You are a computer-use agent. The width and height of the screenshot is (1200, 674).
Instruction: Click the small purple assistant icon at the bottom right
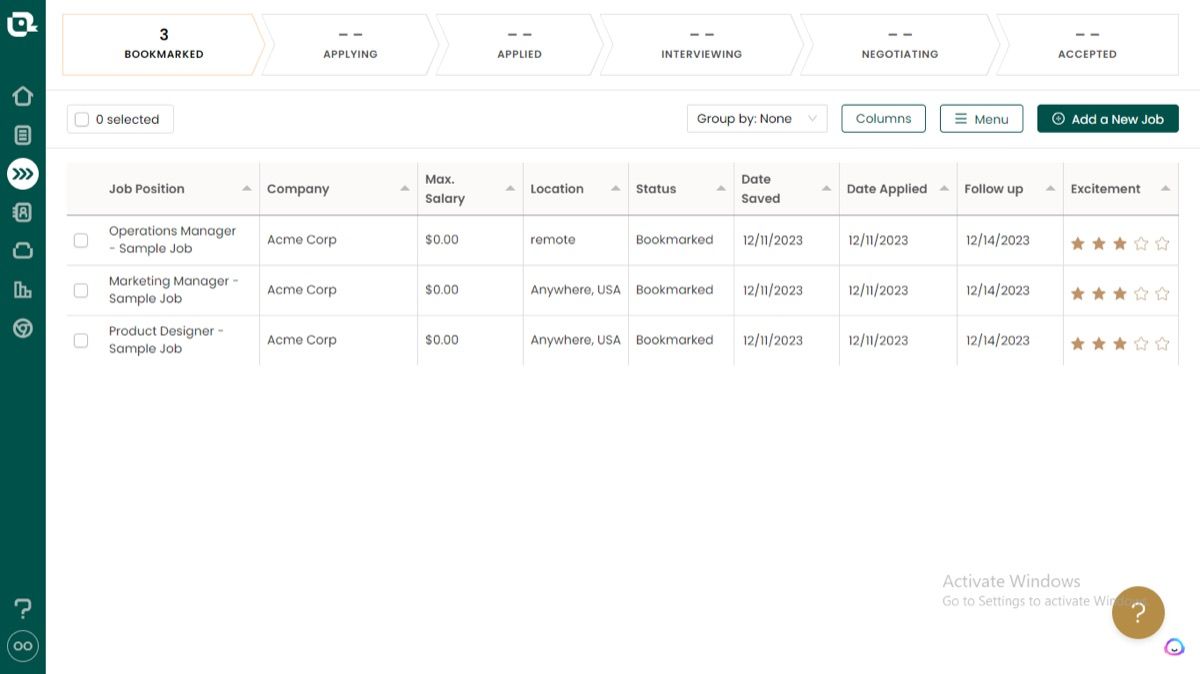tap(1174, 647)
